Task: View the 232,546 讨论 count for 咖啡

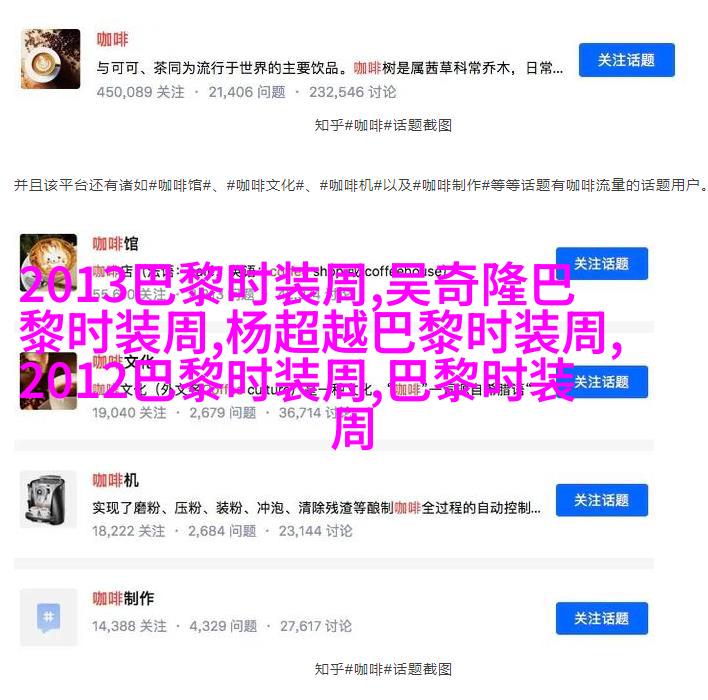Action: point(353,92)
